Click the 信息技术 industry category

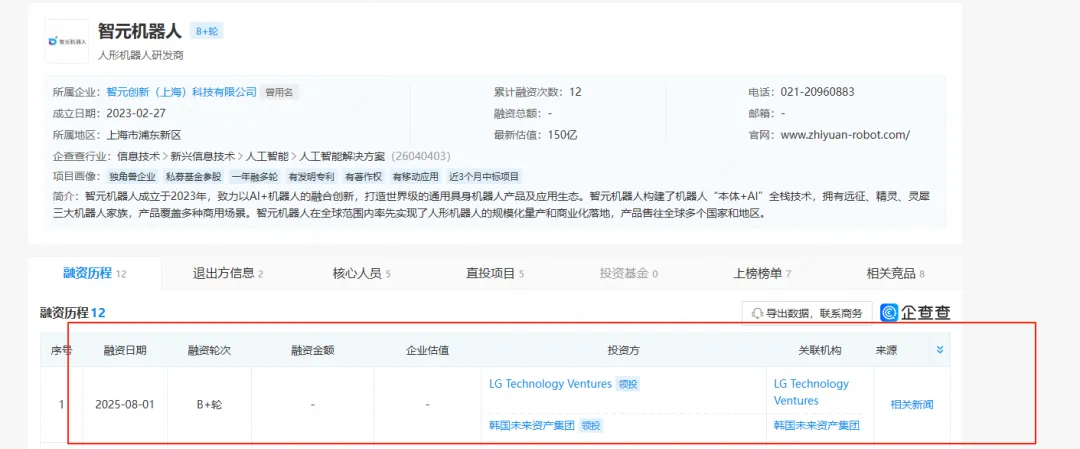(x=138, y=156)
